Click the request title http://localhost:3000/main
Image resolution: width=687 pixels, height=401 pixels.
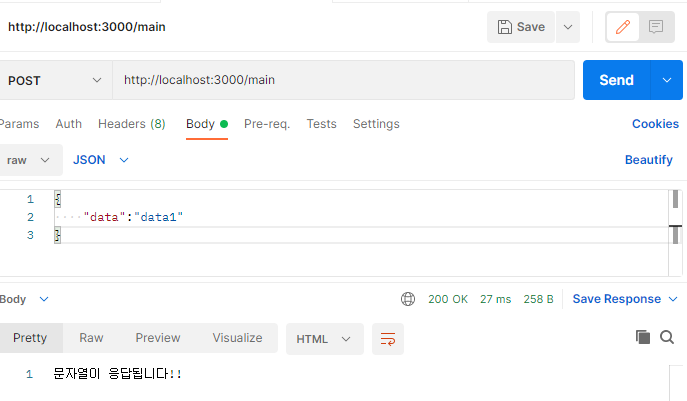pos(87,27)
